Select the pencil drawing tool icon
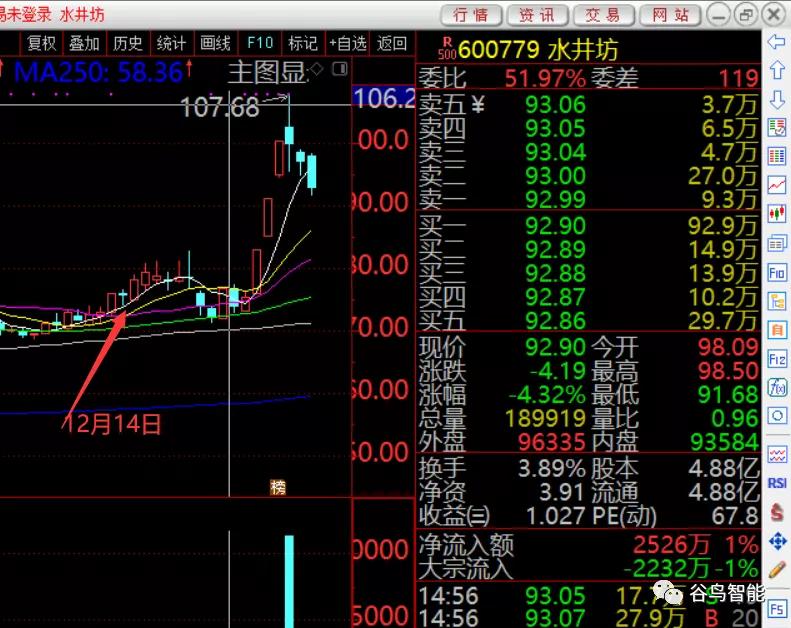This screenshot has width=791, height=628. pyautogui.click(x=777, y=570)
